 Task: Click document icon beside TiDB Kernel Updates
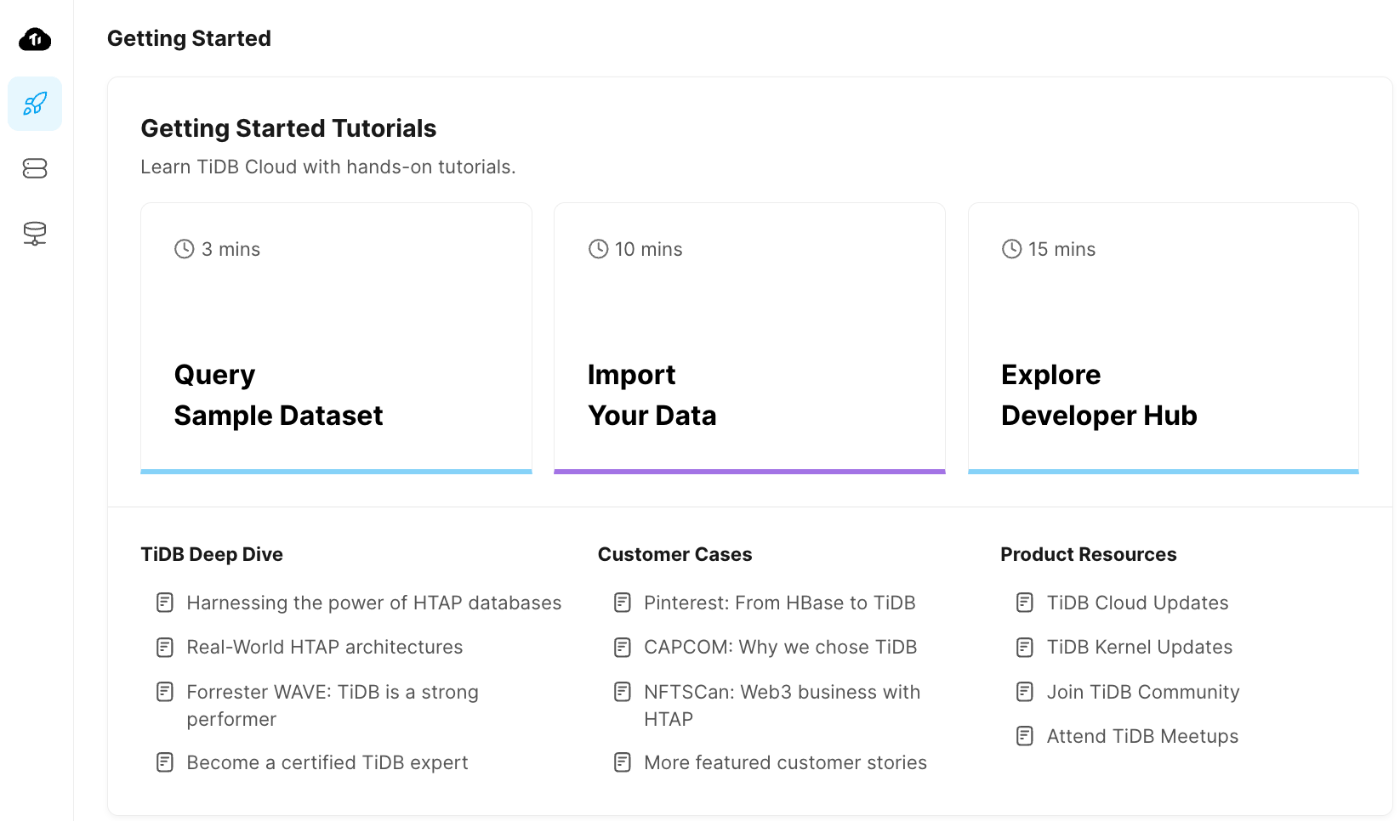tap(1024, 647)
